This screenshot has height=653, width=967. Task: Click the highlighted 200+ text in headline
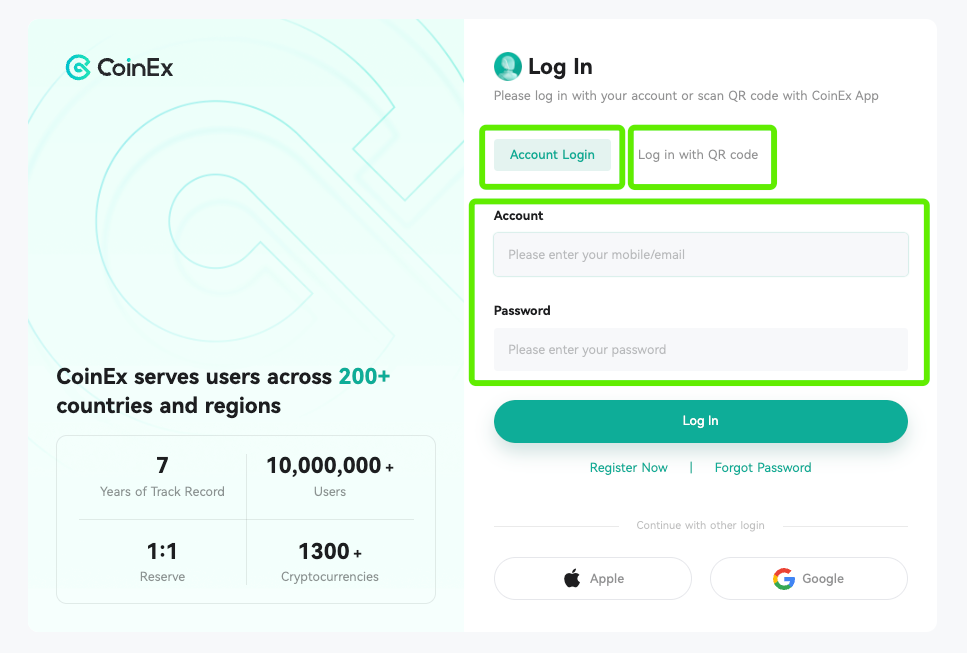click(364, 377)
